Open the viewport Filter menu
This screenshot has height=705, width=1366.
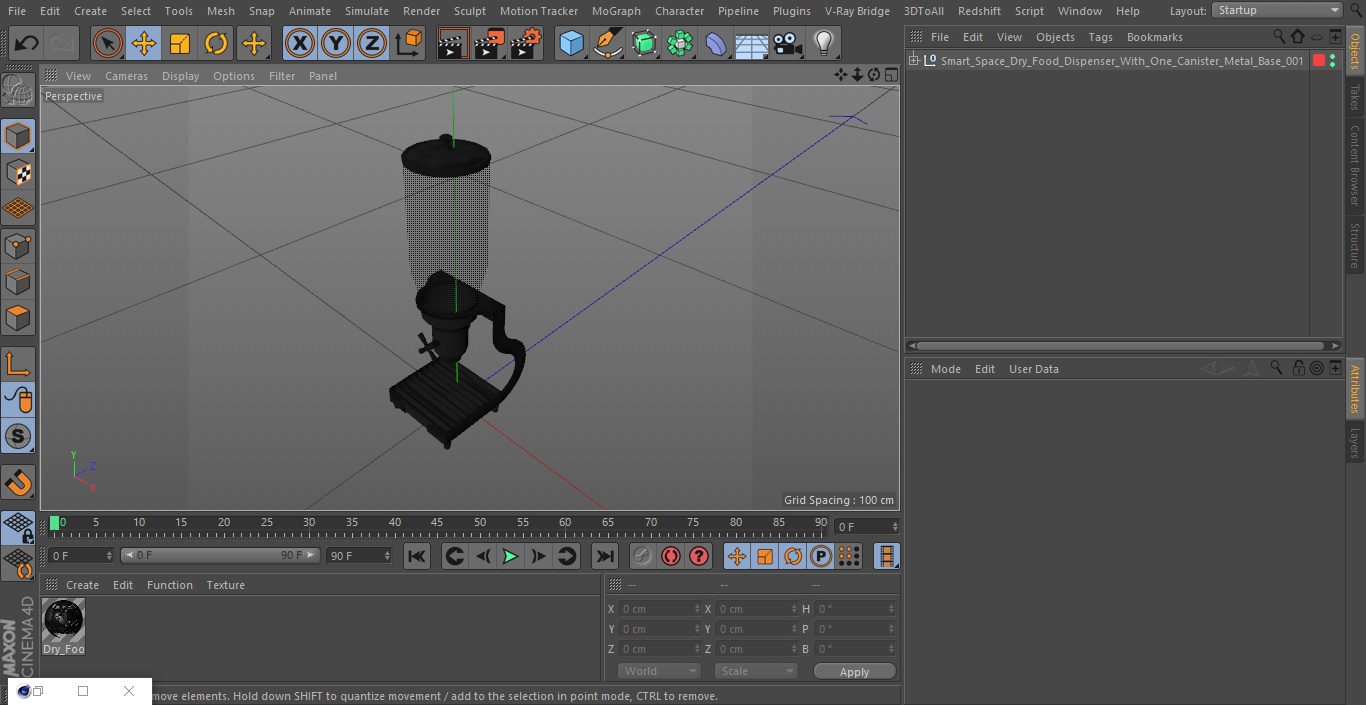pyautogui.click(x=282, y=76)
